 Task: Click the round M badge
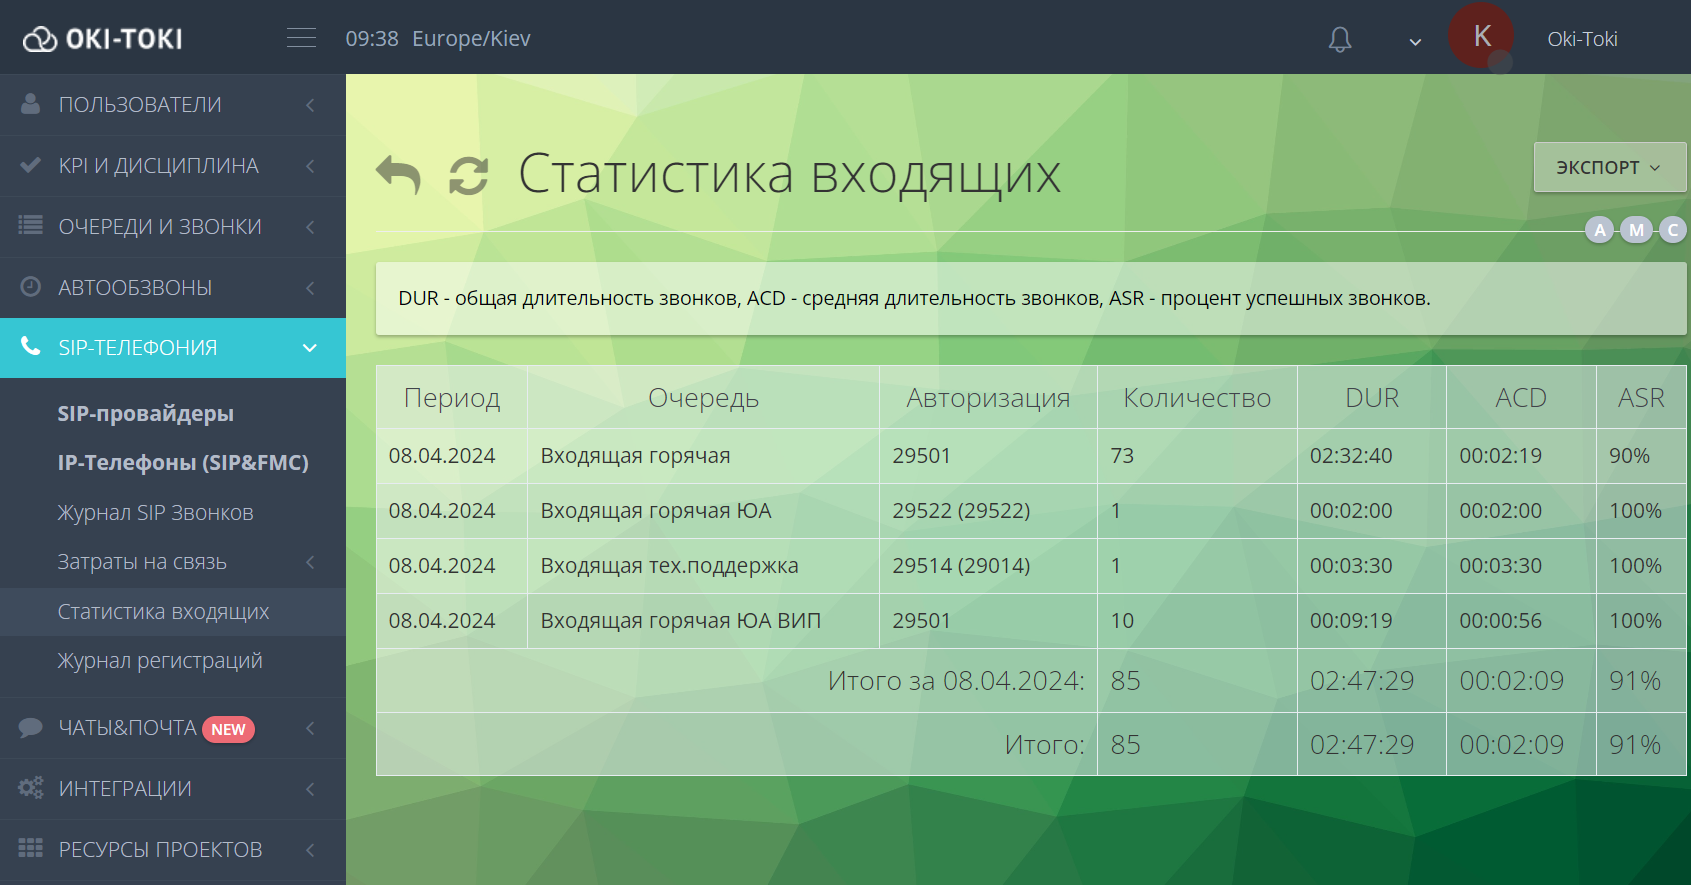(x=1636, y=230)
